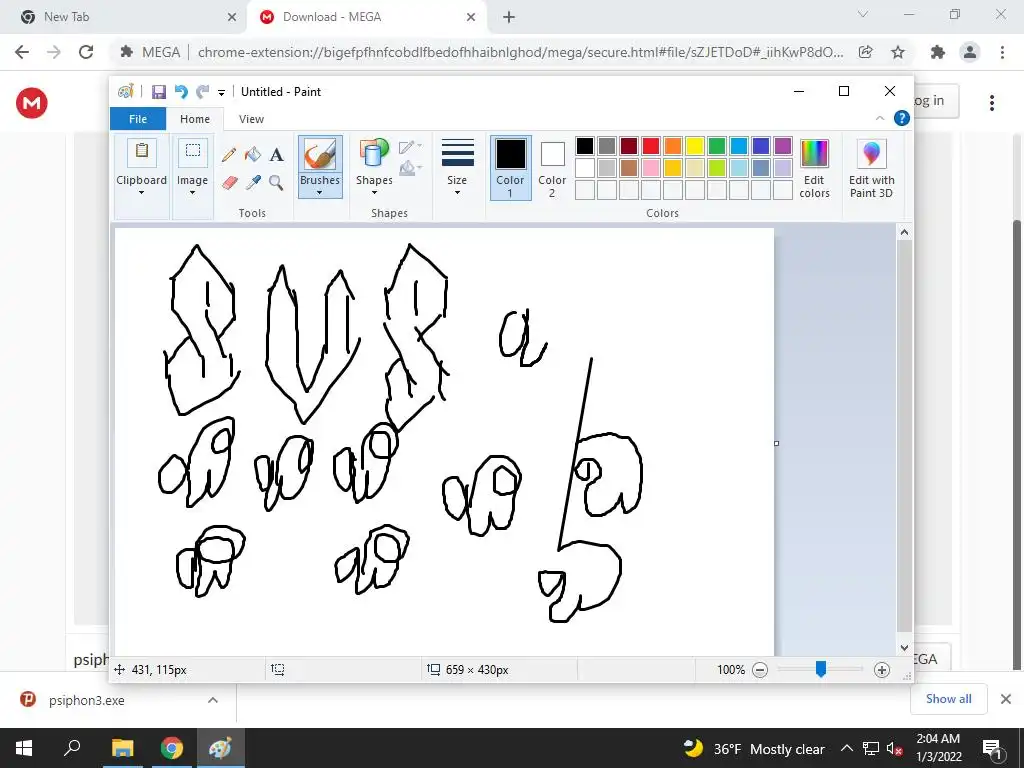Expand the Image dropdown arrow

coord(193,193)
